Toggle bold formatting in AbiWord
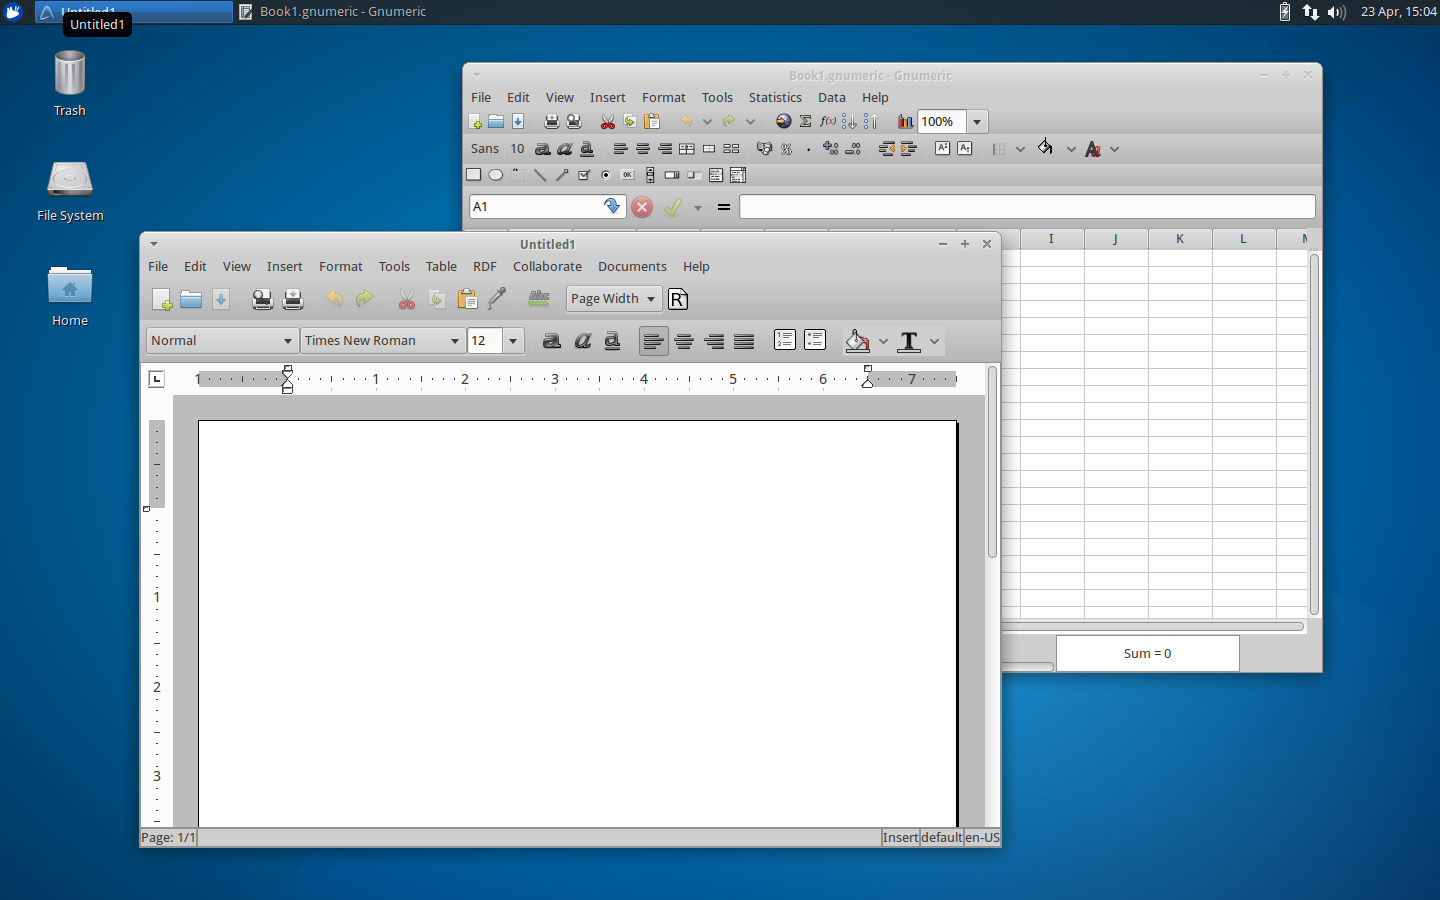1440x900 pixels. (552, 341)
